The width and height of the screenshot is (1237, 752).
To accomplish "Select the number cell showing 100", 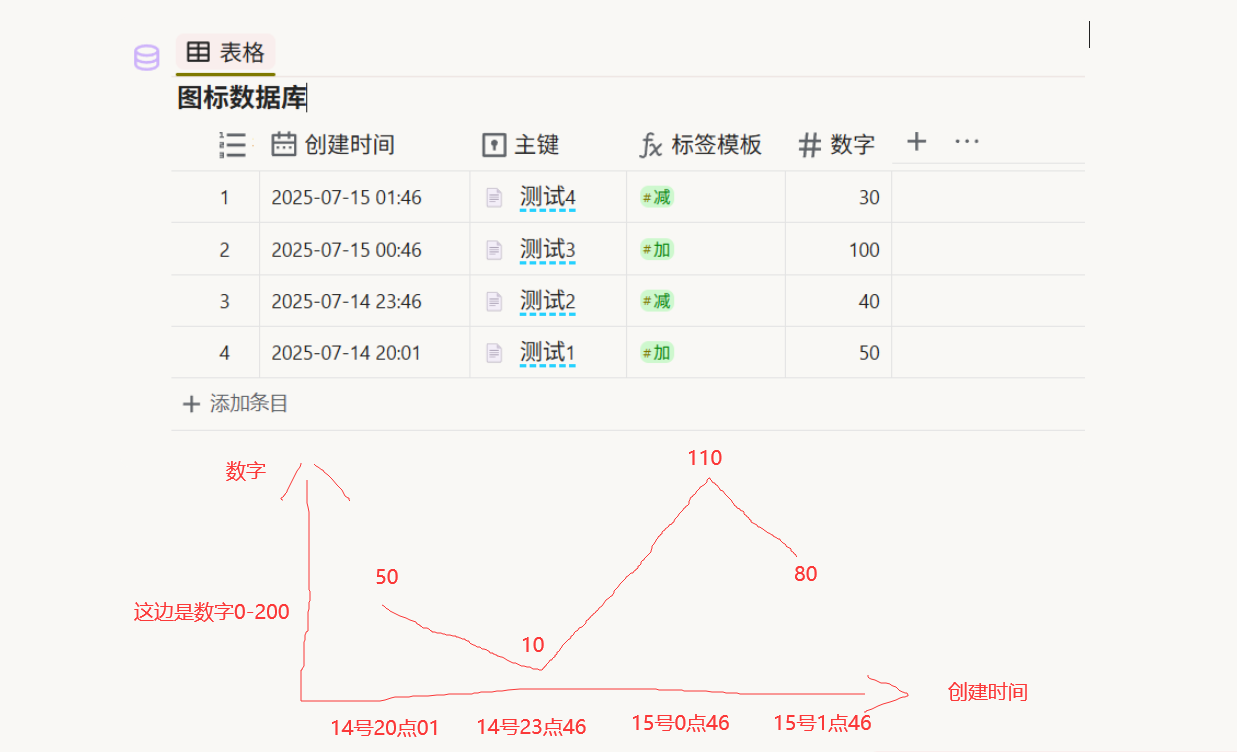I will (x=838, y=250).
